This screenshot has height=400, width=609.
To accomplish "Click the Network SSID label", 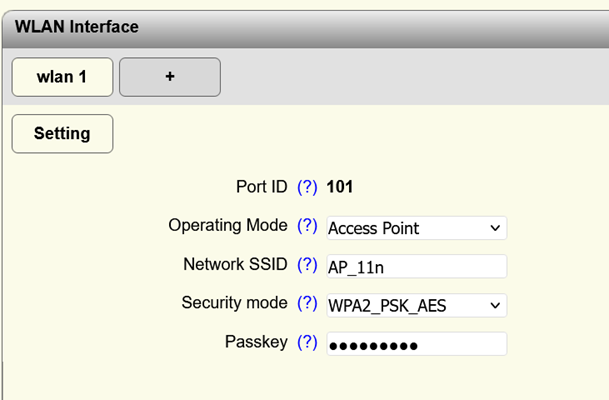I will pos(235,265).
